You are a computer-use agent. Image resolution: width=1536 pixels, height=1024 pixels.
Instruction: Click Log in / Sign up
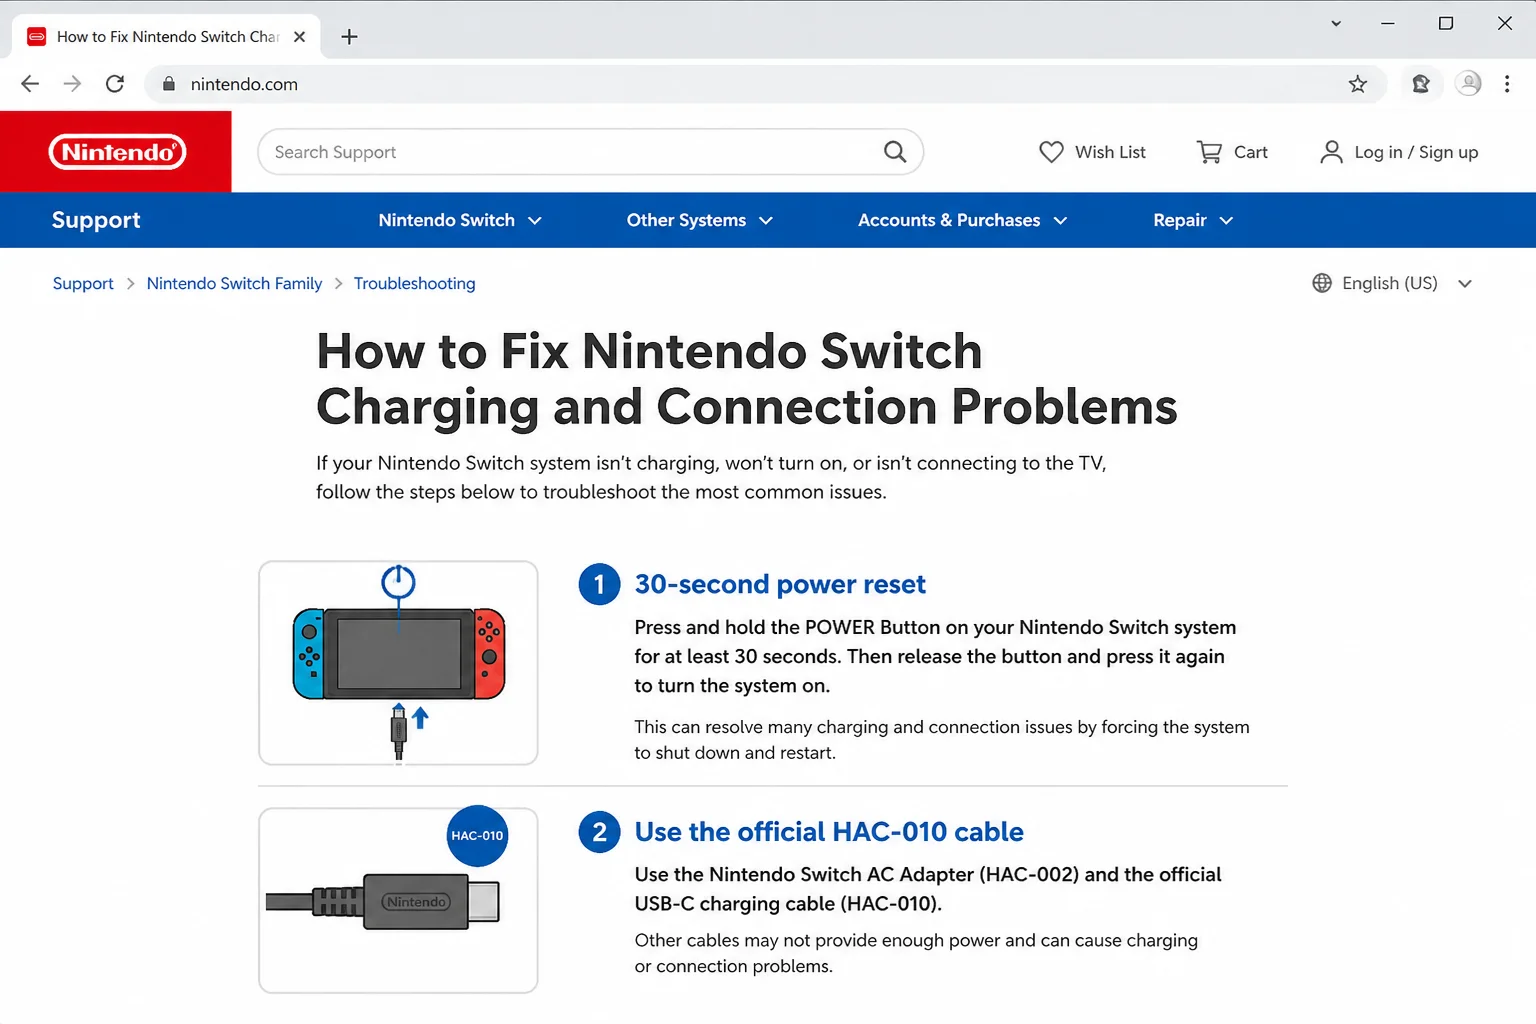[1399, 152]
